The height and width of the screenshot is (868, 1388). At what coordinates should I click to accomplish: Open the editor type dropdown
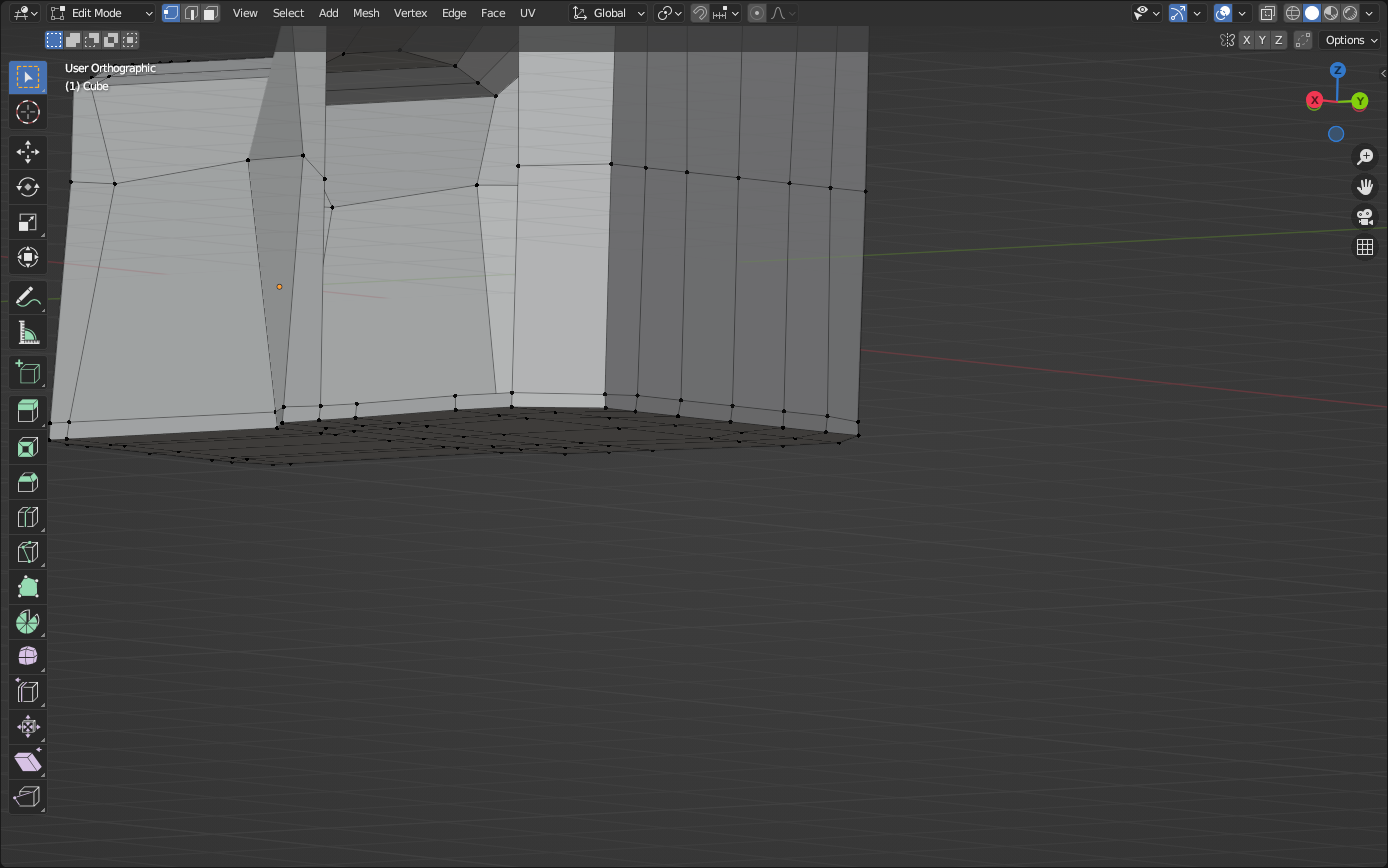[x=26, y=13]
